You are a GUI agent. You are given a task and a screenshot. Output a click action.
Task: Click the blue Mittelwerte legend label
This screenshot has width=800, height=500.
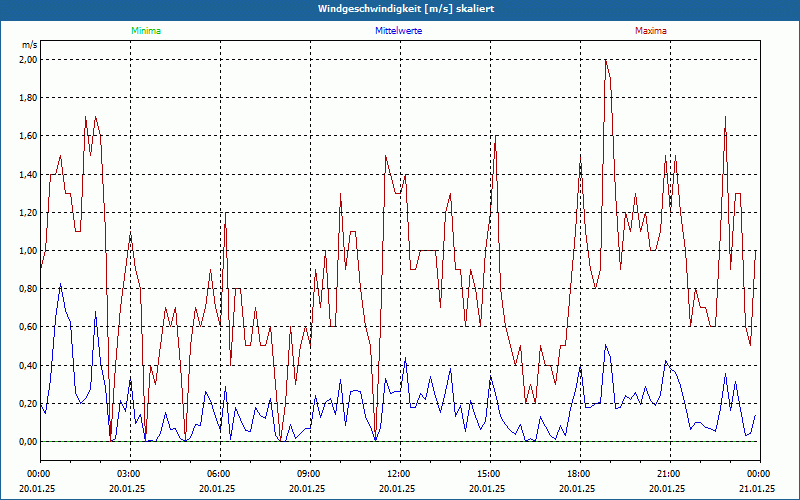tap(398, 31)
